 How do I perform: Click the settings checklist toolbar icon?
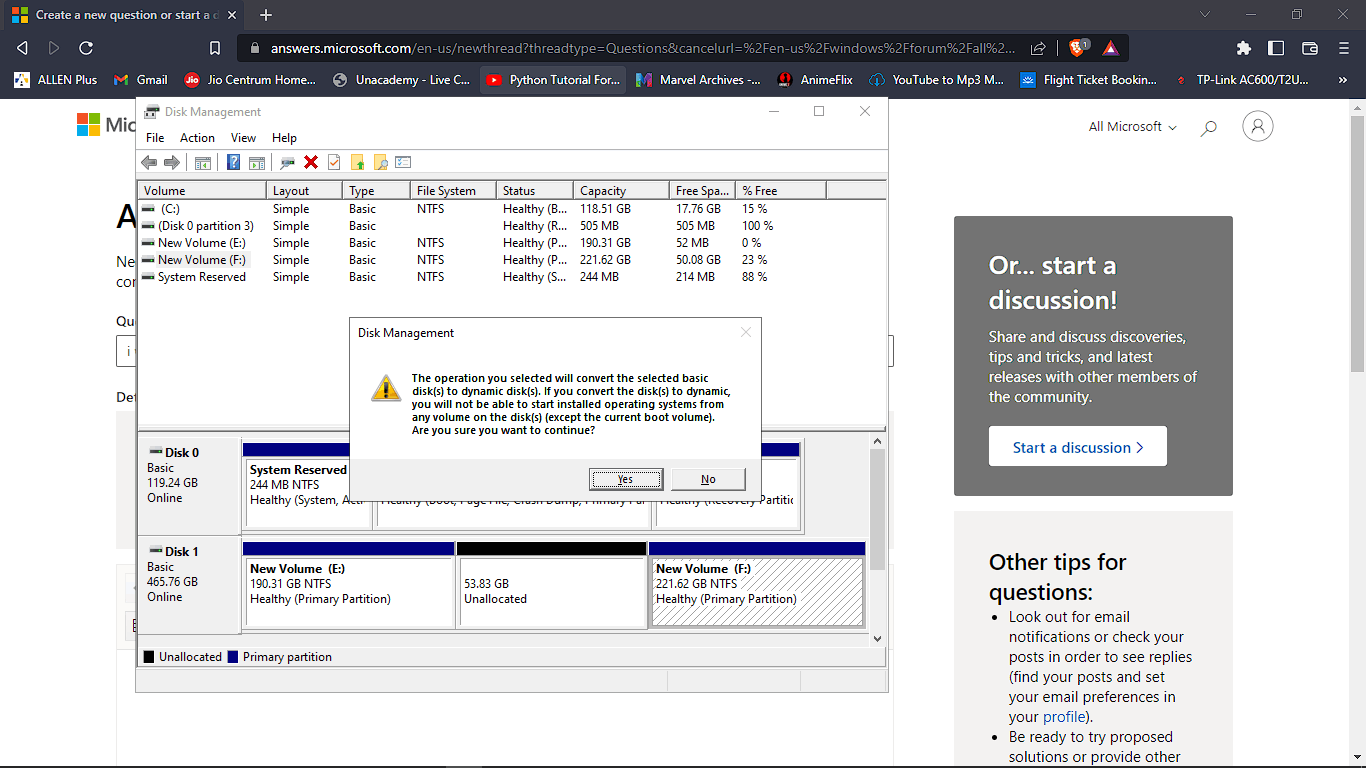click(404, 162)
